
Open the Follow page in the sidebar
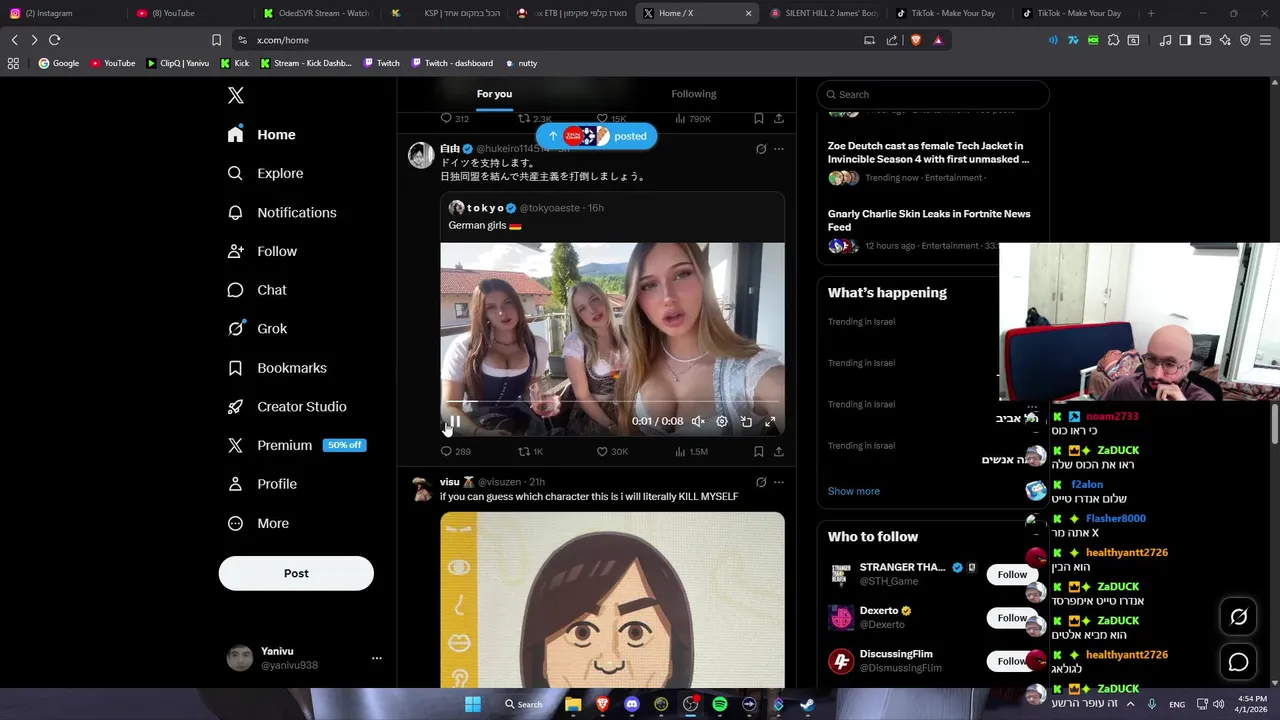(262, 251)
